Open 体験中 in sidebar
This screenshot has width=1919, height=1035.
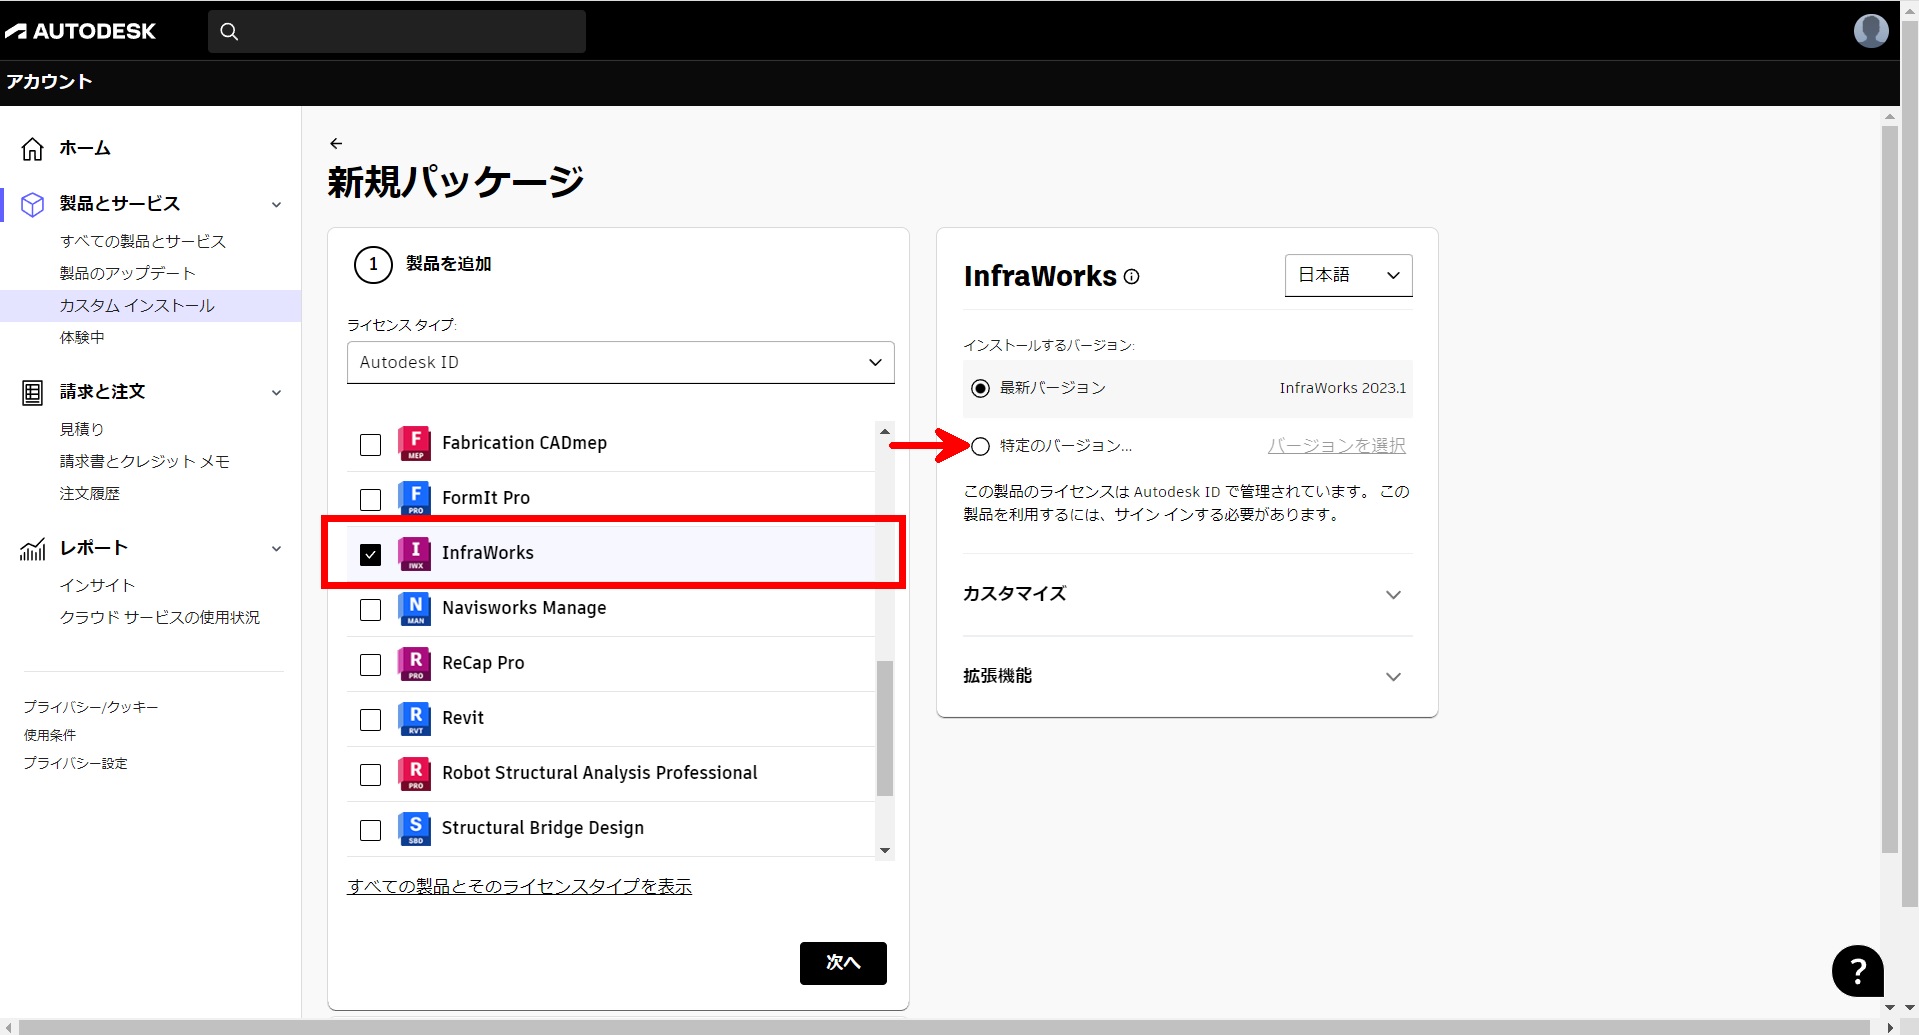82,337
